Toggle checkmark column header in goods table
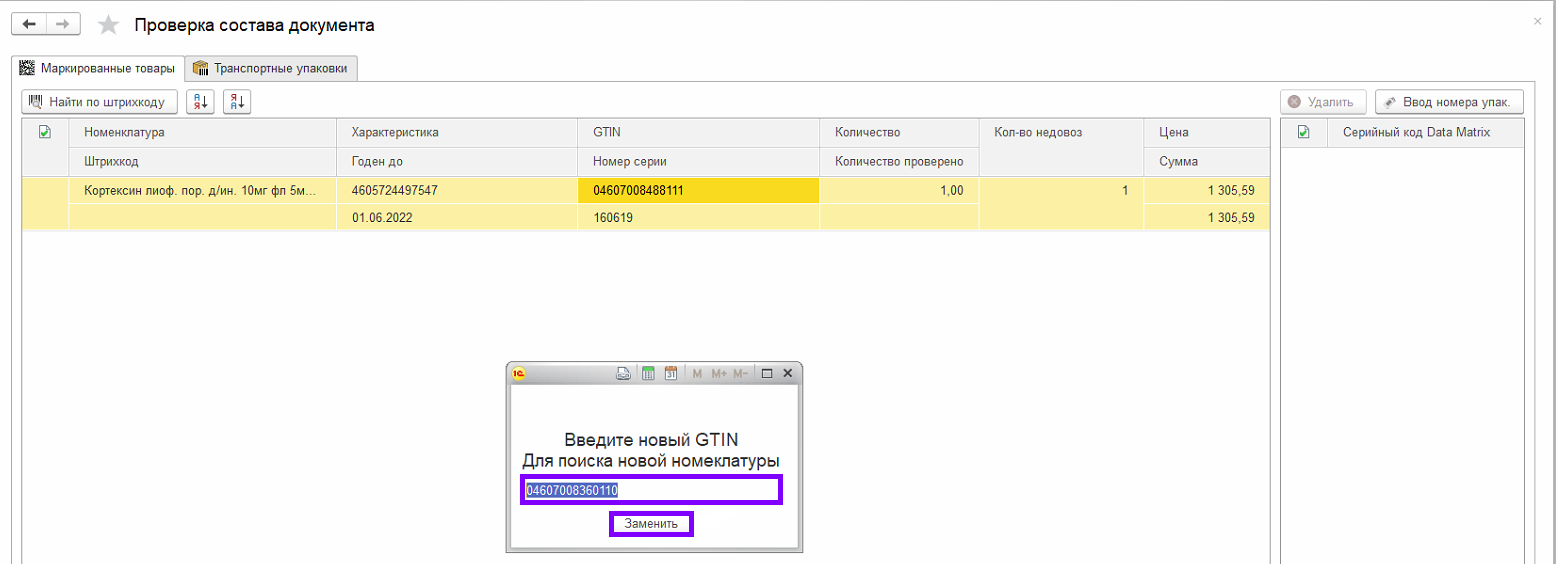 44,132
